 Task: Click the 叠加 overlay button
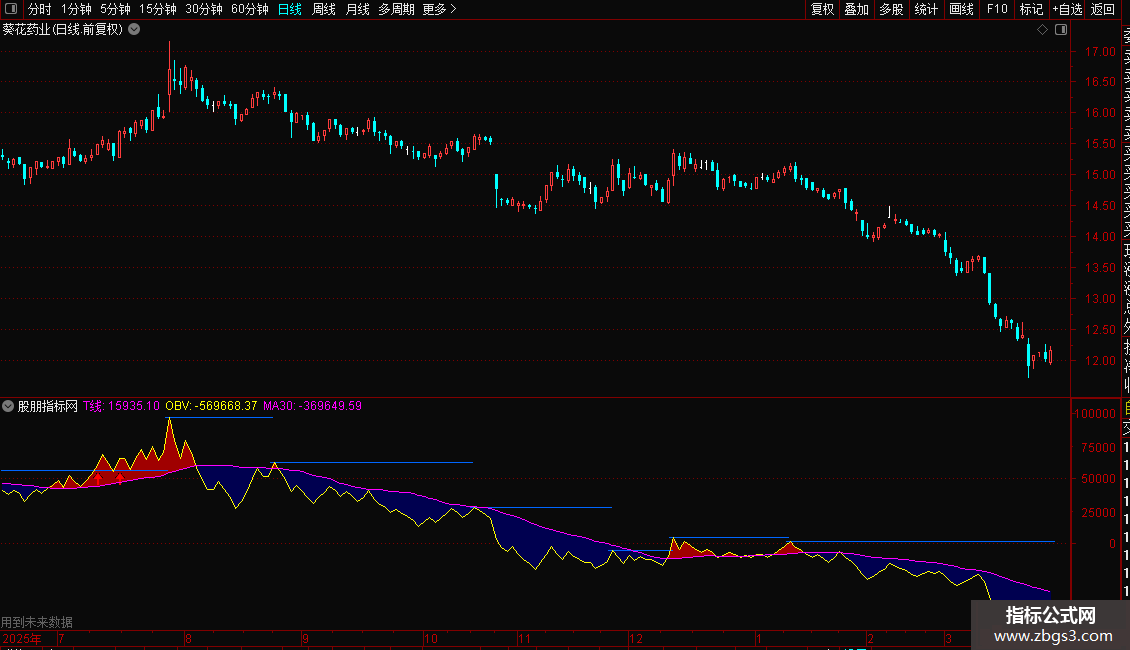pos(856,9)
